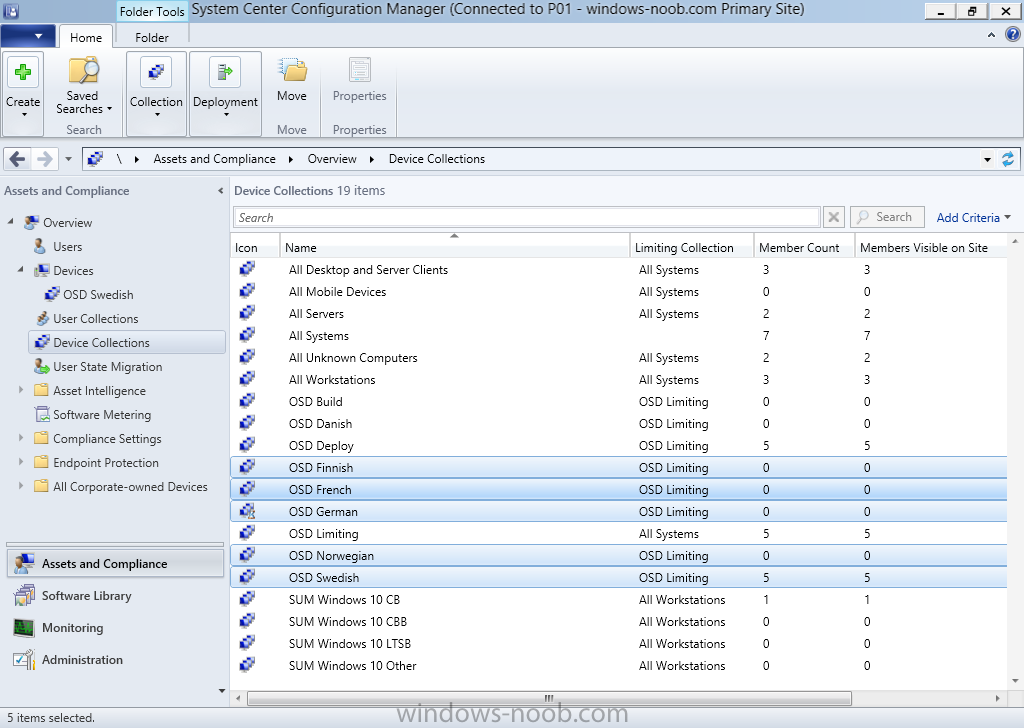The width and height of the screenshot is (1024, 728).
Task: Click inside the Search input field
Action: (526, 217)
